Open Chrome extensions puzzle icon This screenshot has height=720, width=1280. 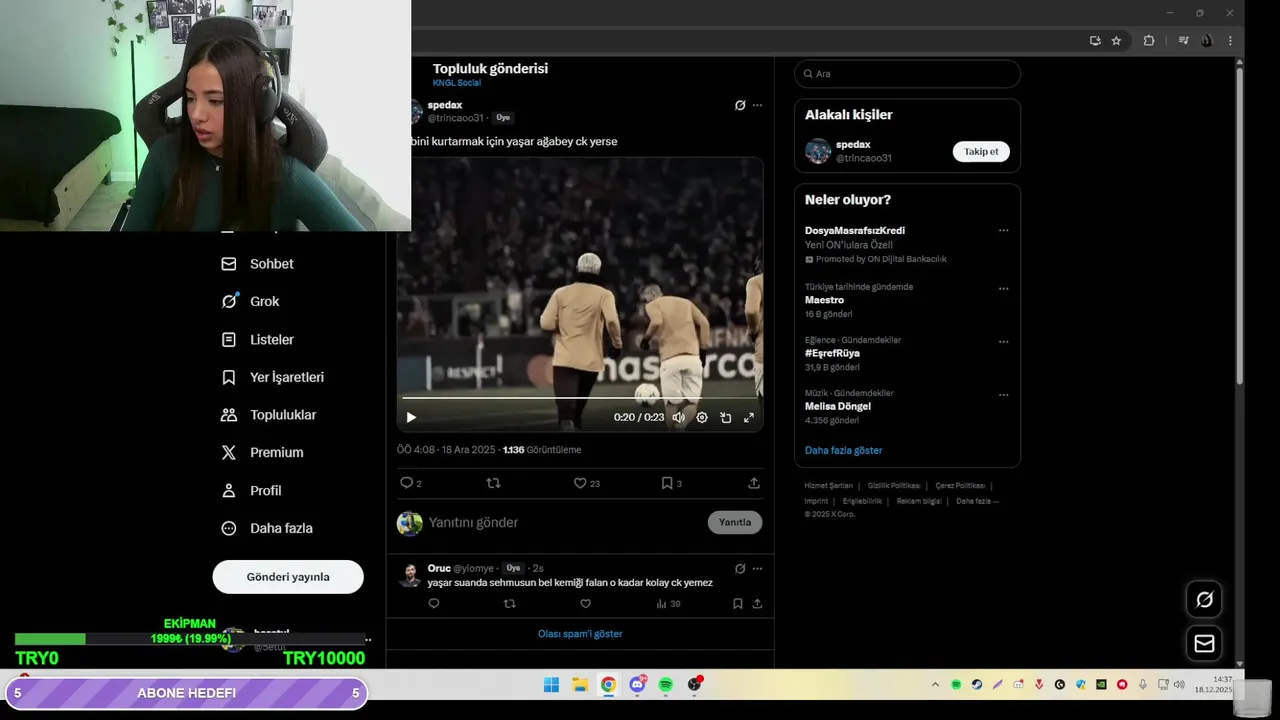[1148, 41]
